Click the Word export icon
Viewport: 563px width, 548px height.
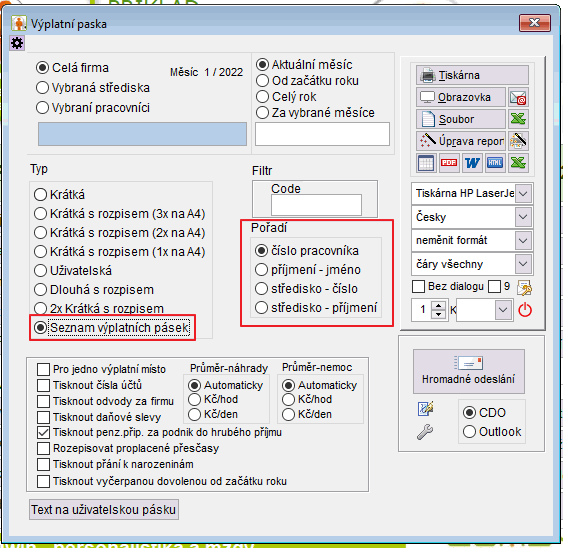tap(472, 163)
